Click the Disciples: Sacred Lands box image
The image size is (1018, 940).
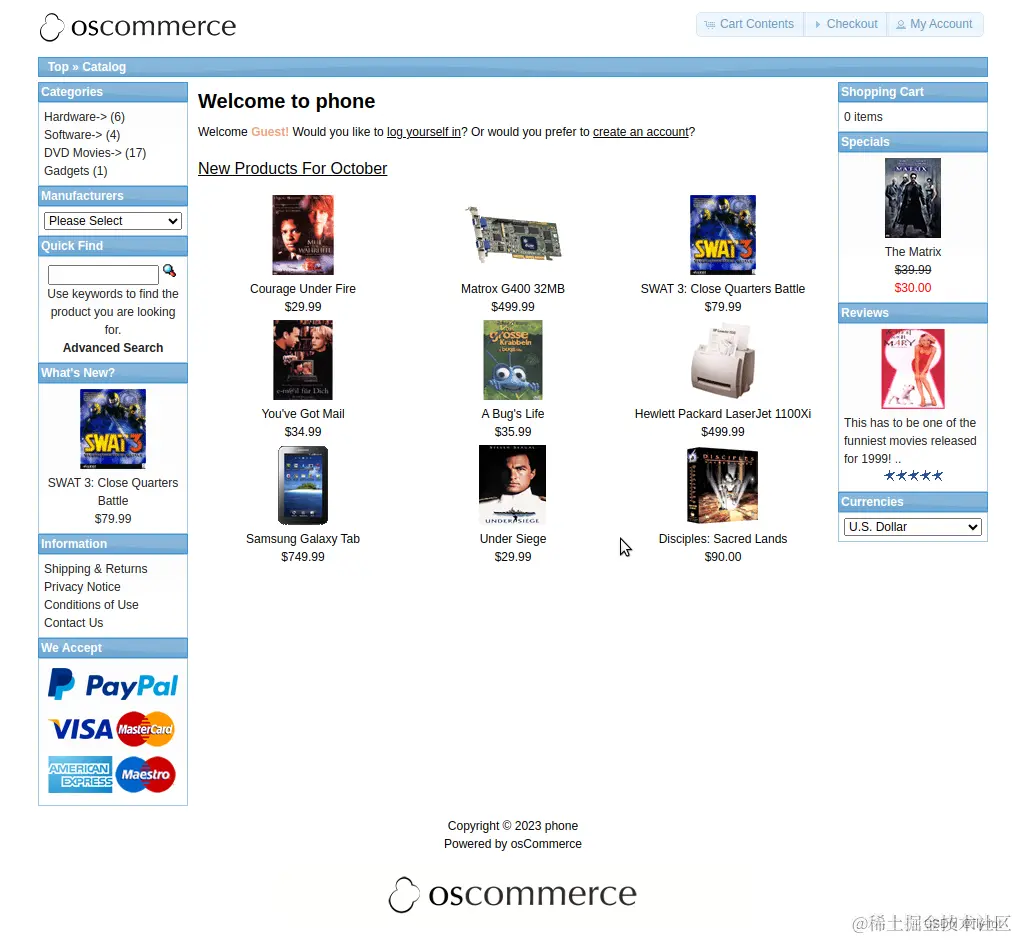coord(723,485)
